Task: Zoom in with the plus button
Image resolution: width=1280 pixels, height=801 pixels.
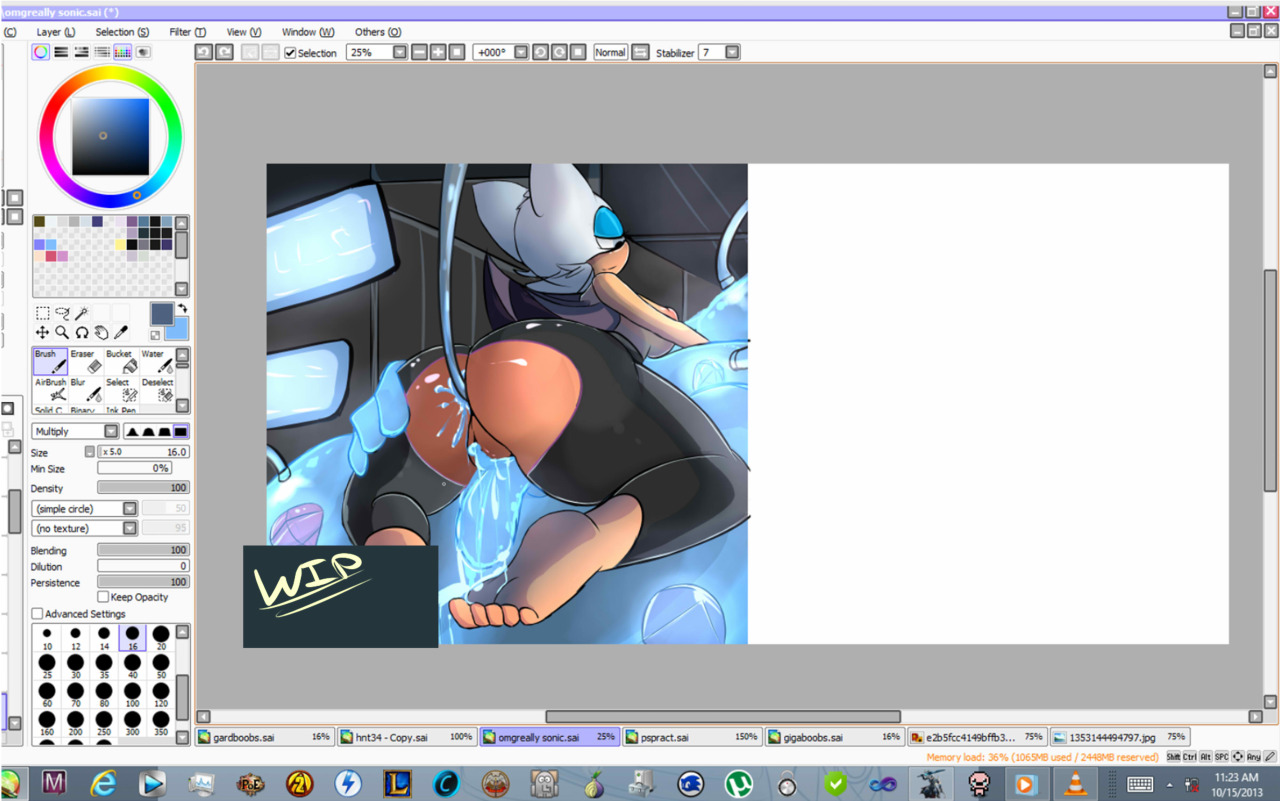Action: tap(438, 52)
